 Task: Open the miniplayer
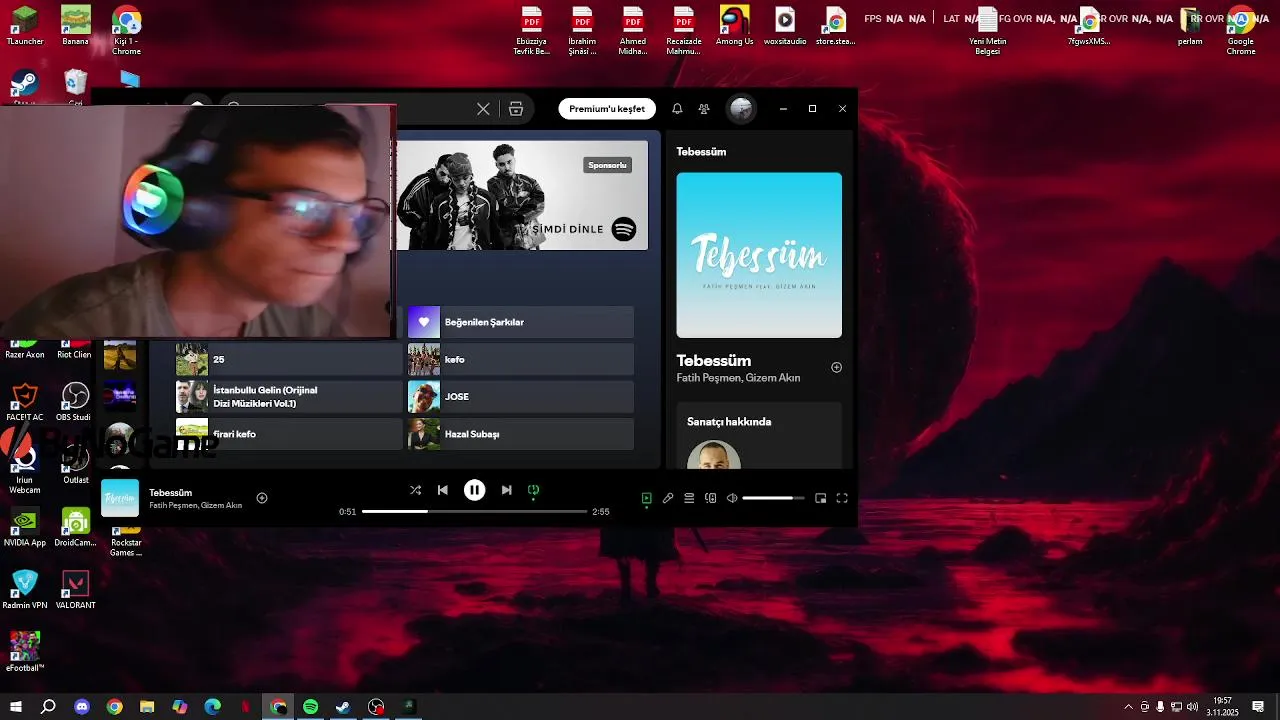click(821, 498)
